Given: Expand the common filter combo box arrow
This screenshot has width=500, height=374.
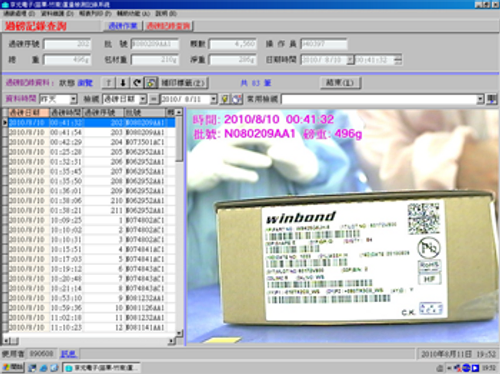Looking at the screenshot, I should tap(480, 99).
